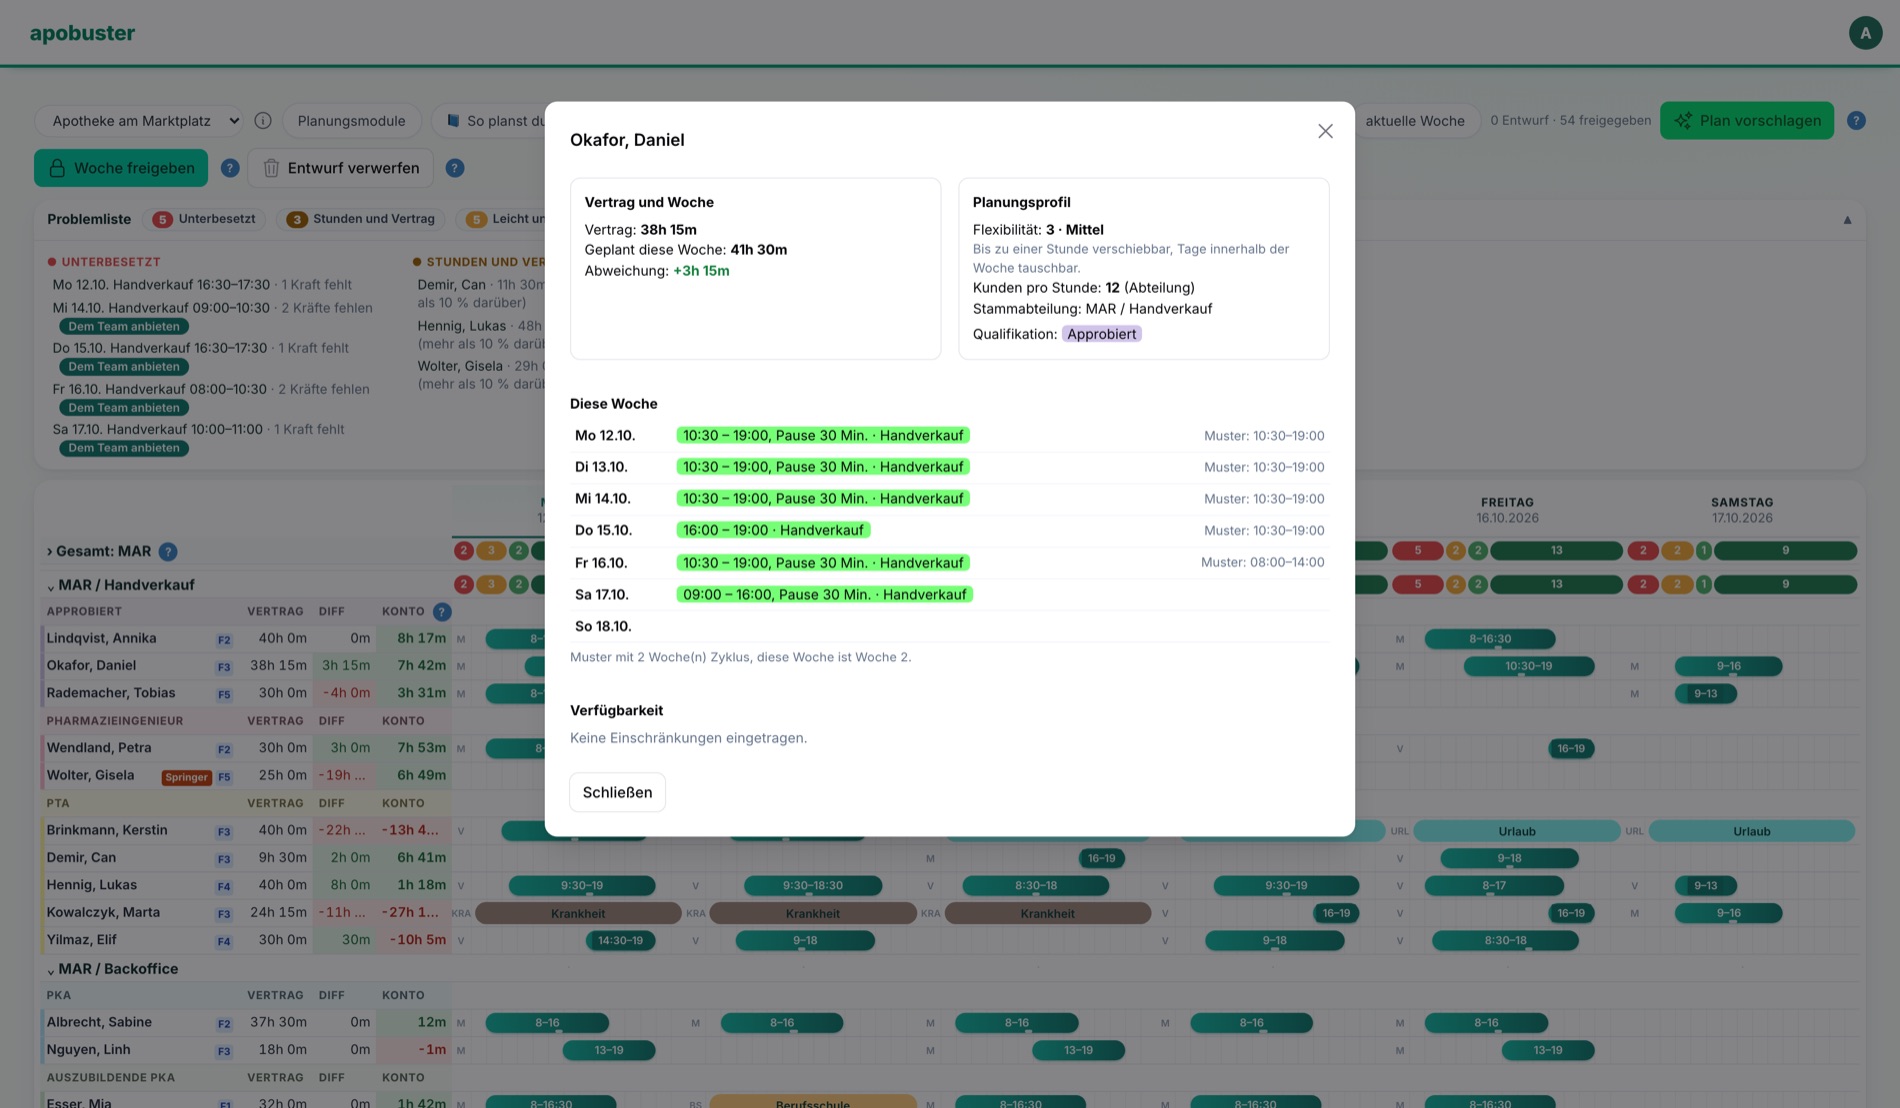Viewport: 1900px width, 1108px height.
Task: Close the Okafor, Daniel dialog with X
Action: point(1325,131)
